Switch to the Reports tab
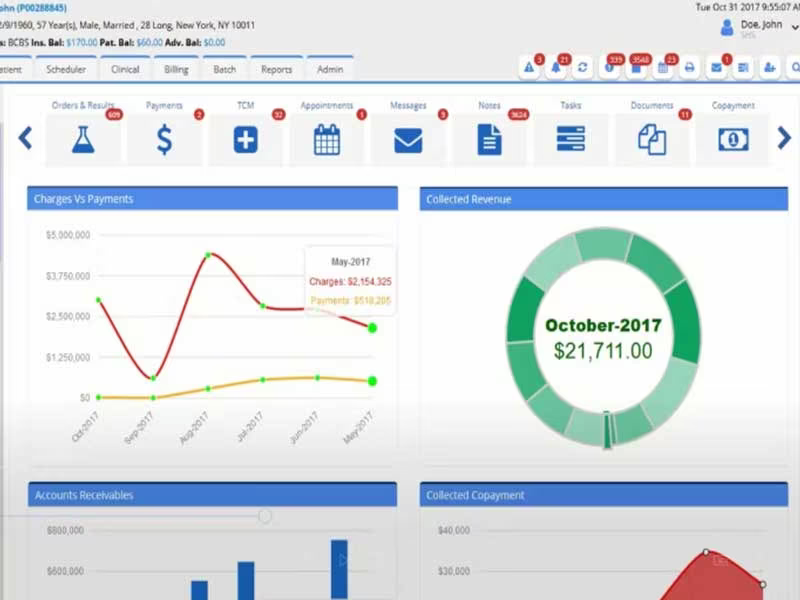 click(277, 69)
